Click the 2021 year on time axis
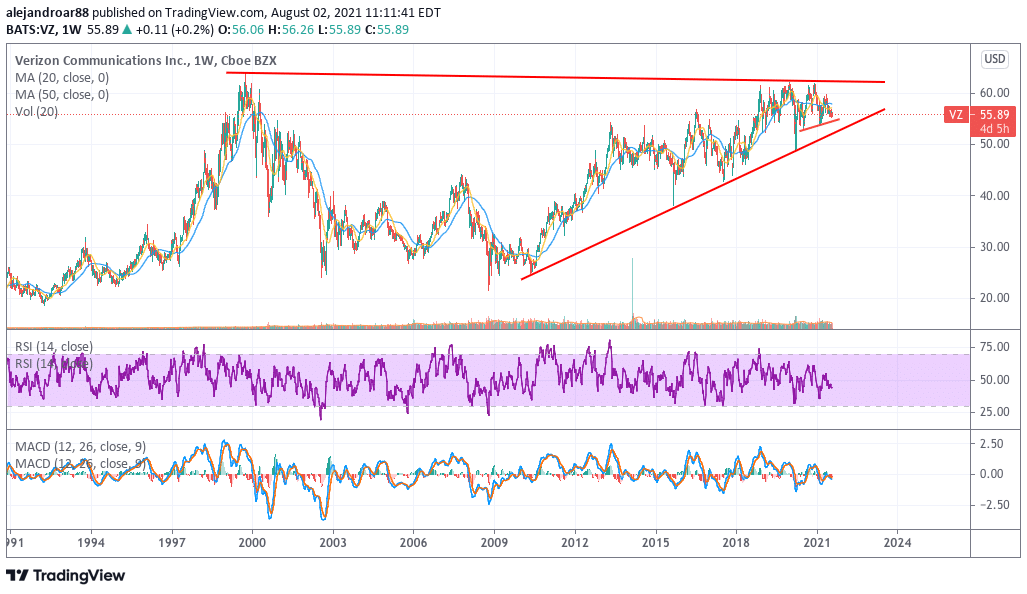 817,542
